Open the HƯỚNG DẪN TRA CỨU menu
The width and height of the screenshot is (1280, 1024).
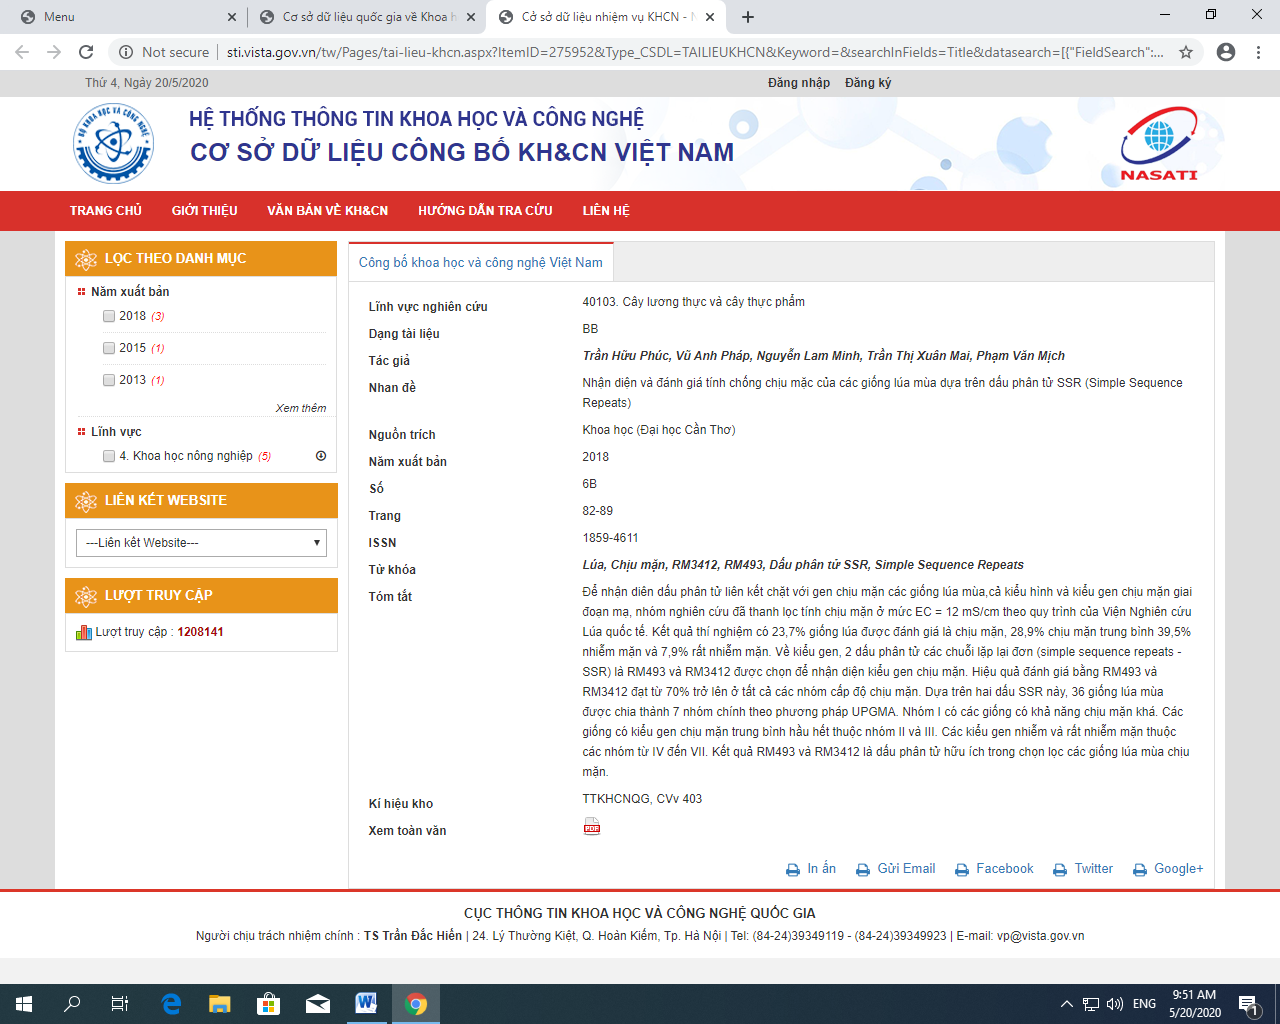(x=485, y=211)
